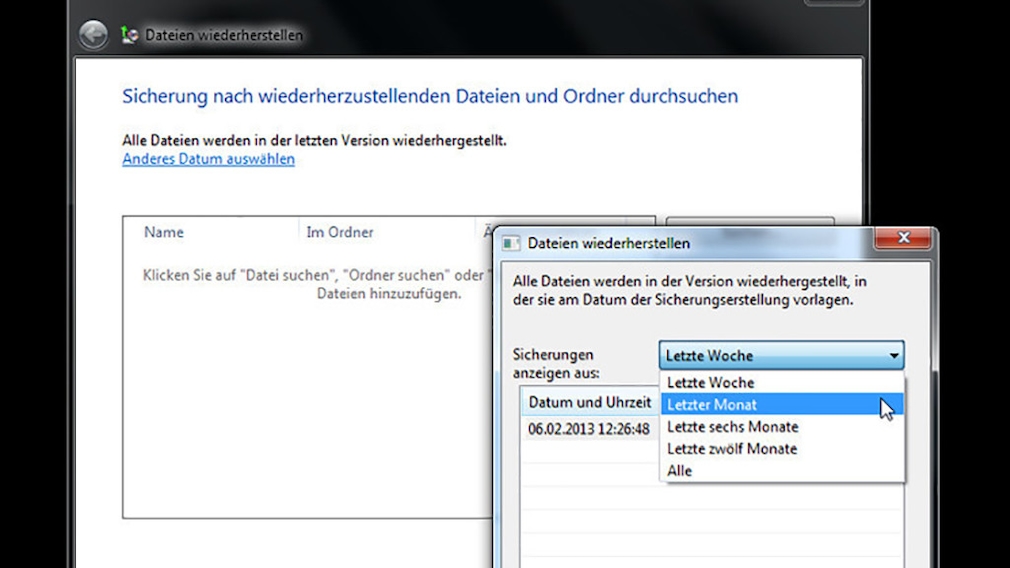Close the Dateien wiederherstellen dialog
The image size is (1010, 568).
[x=902, y=238]
